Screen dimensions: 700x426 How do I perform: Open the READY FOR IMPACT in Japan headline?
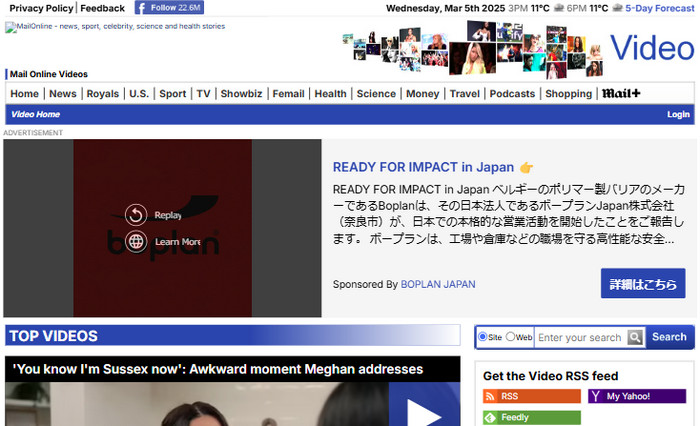[x=423, y=167]
